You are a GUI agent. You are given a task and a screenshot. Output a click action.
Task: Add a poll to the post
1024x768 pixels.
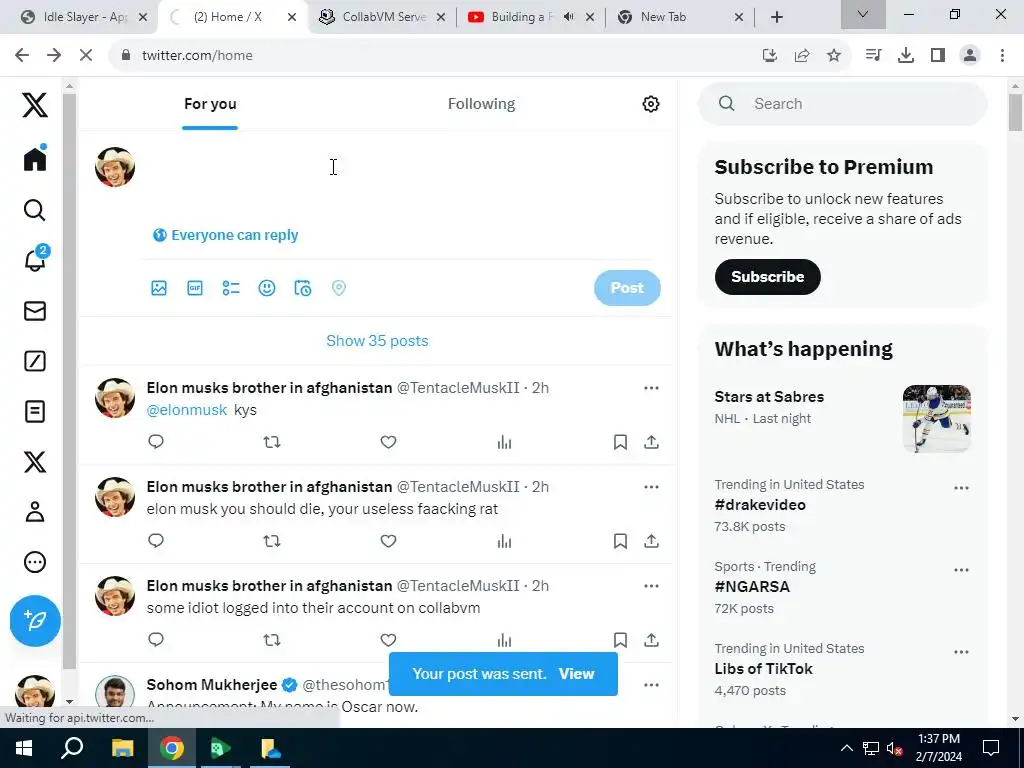coord(231,288)
